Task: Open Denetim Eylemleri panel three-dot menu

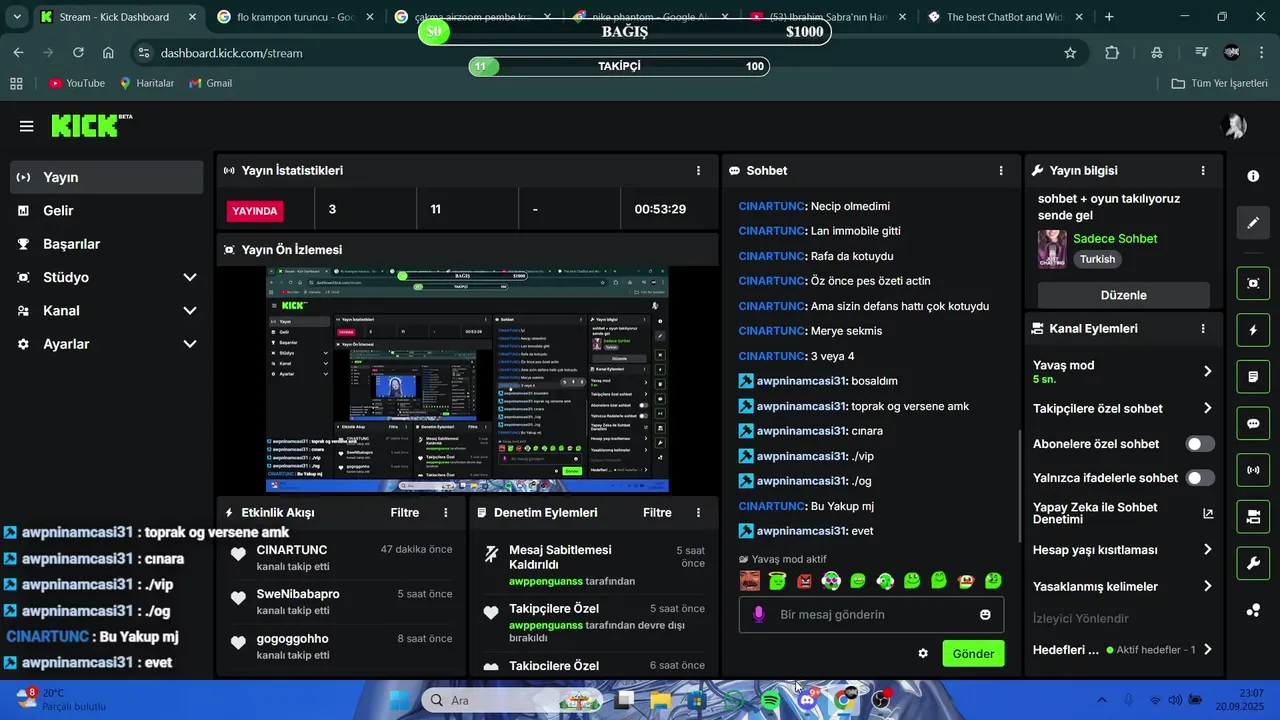Action: [698, 512]
